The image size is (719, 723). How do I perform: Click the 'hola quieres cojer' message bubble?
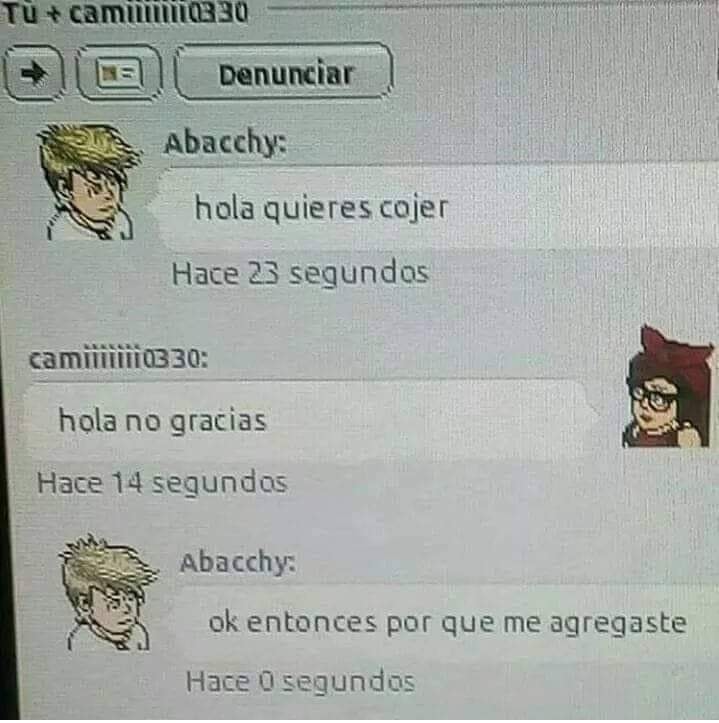tap(436, 207)
